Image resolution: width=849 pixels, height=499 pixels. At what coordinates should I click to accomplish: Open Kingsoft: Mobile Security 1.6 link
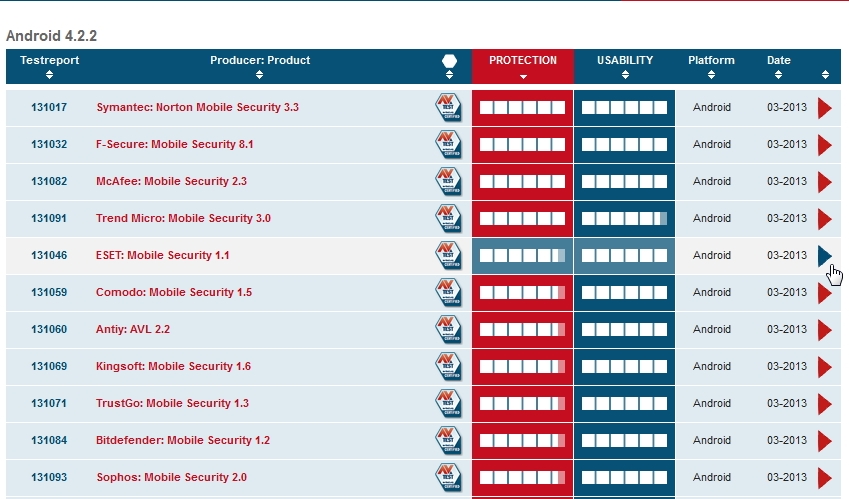(x=173, y=366)
